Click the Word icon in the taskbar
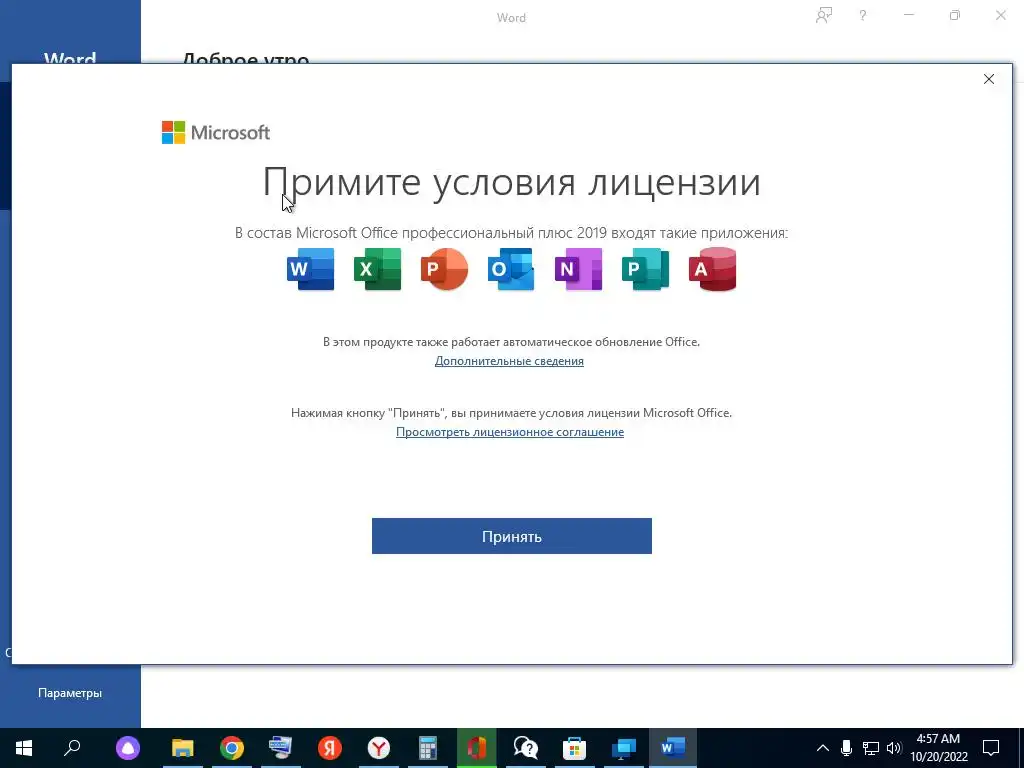The height and width of the screenshot is (768, 1024). tap(673, 748)
